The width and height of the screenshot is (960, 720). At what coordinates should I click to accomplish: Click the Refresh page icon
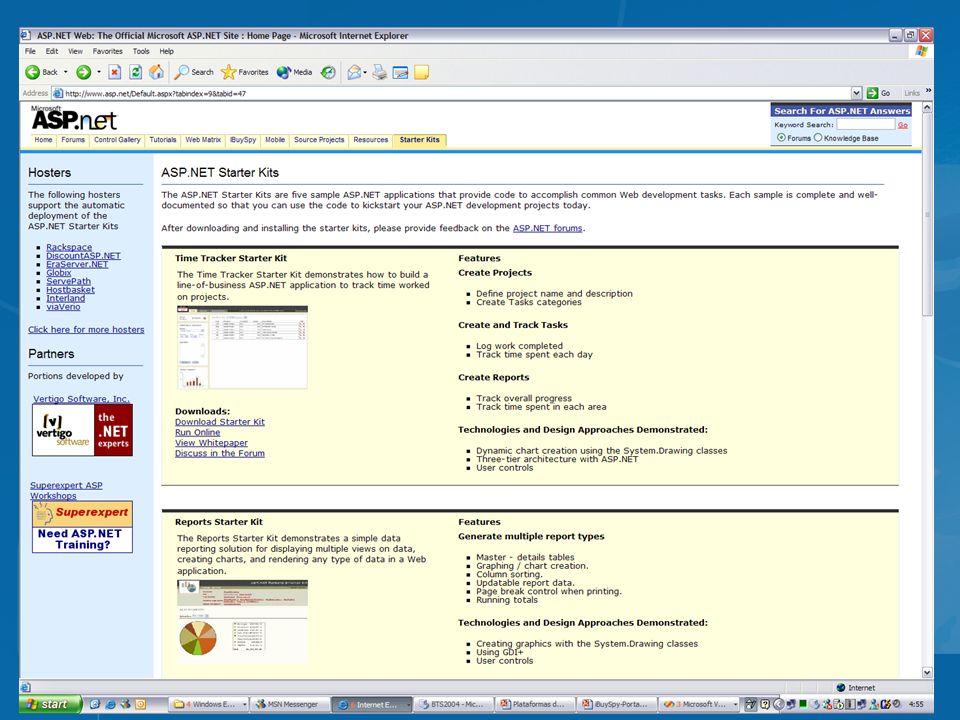pyautogui.click(x=135, y=72)
